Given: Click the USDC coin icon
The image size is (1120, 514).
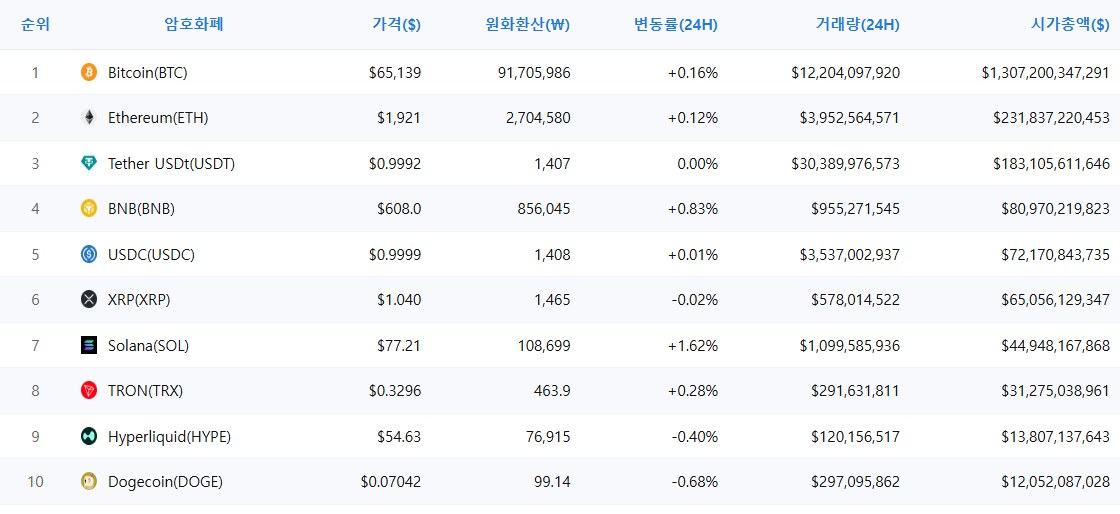Looking at the screenshot, I should 89,254.
